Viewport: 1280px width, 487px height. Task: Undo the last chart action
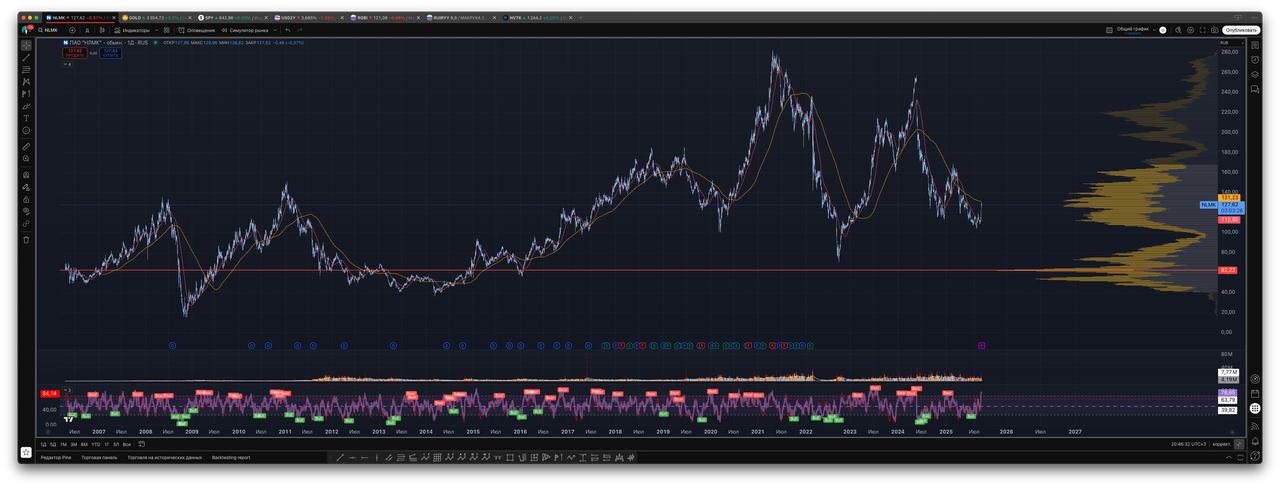click(x=287, y=30)
